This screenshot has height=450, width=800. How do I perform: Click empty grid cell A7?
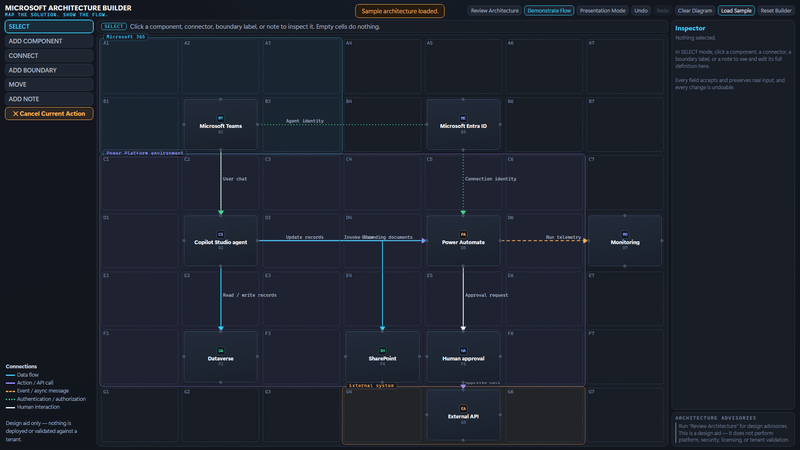(x=625, y=66)
